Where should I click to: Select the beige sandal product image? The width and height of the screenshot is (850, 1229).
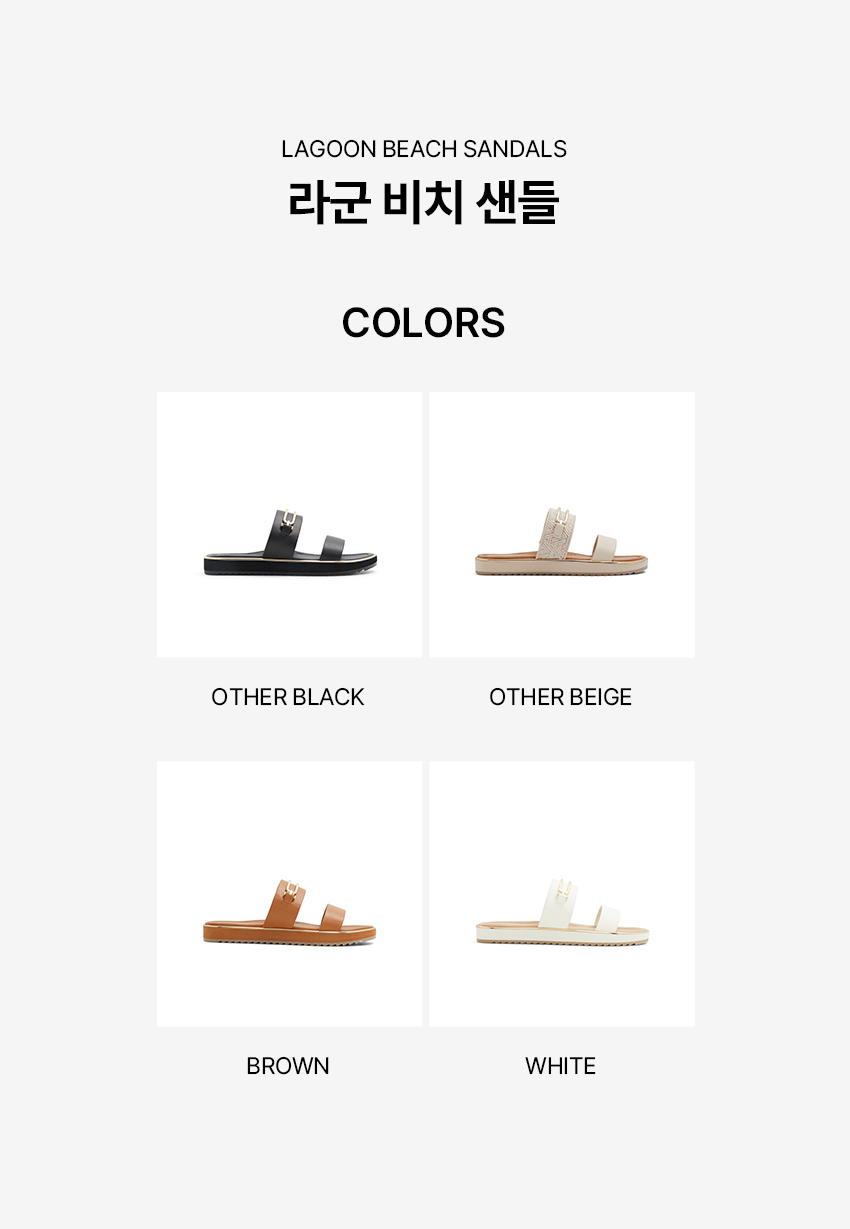pyautogui.click(x=562, y=524)
